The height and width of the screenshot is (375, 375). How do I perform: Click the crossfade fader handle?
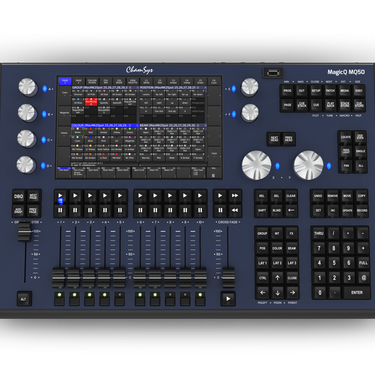[228, 278]
